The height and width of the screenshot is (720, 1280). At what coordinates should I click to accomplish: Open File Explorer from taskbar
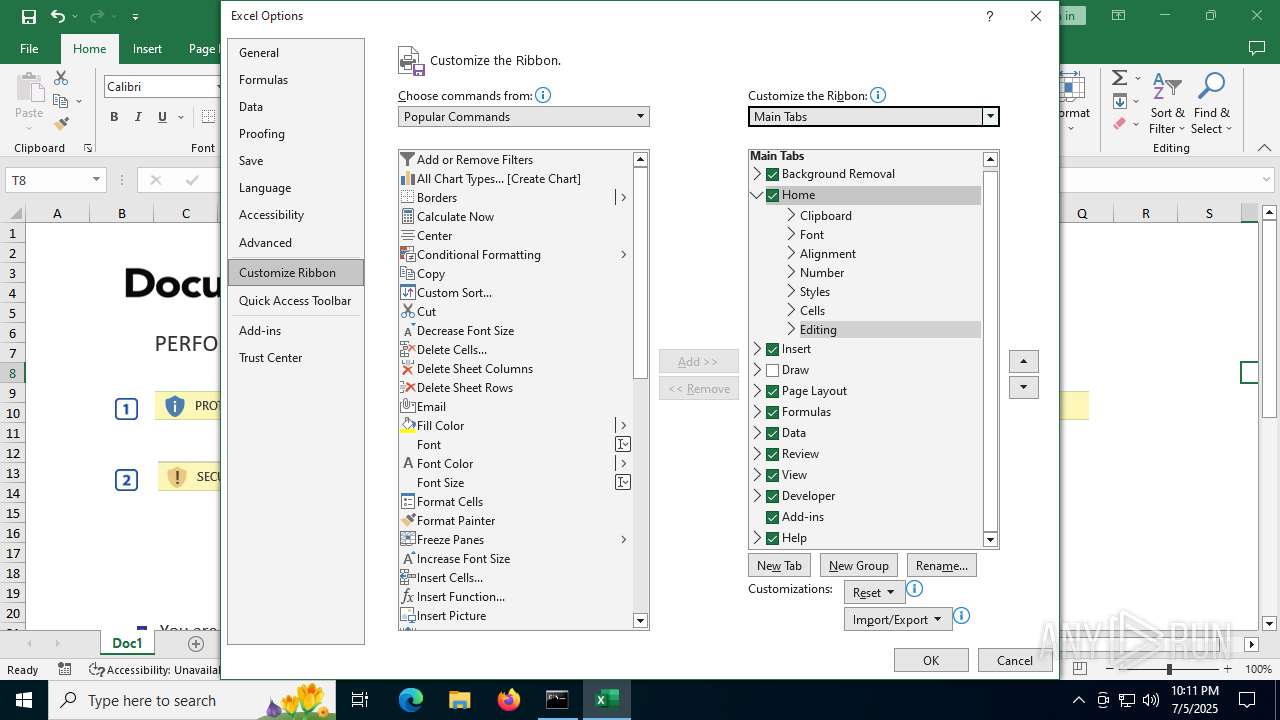pos(460,700)
